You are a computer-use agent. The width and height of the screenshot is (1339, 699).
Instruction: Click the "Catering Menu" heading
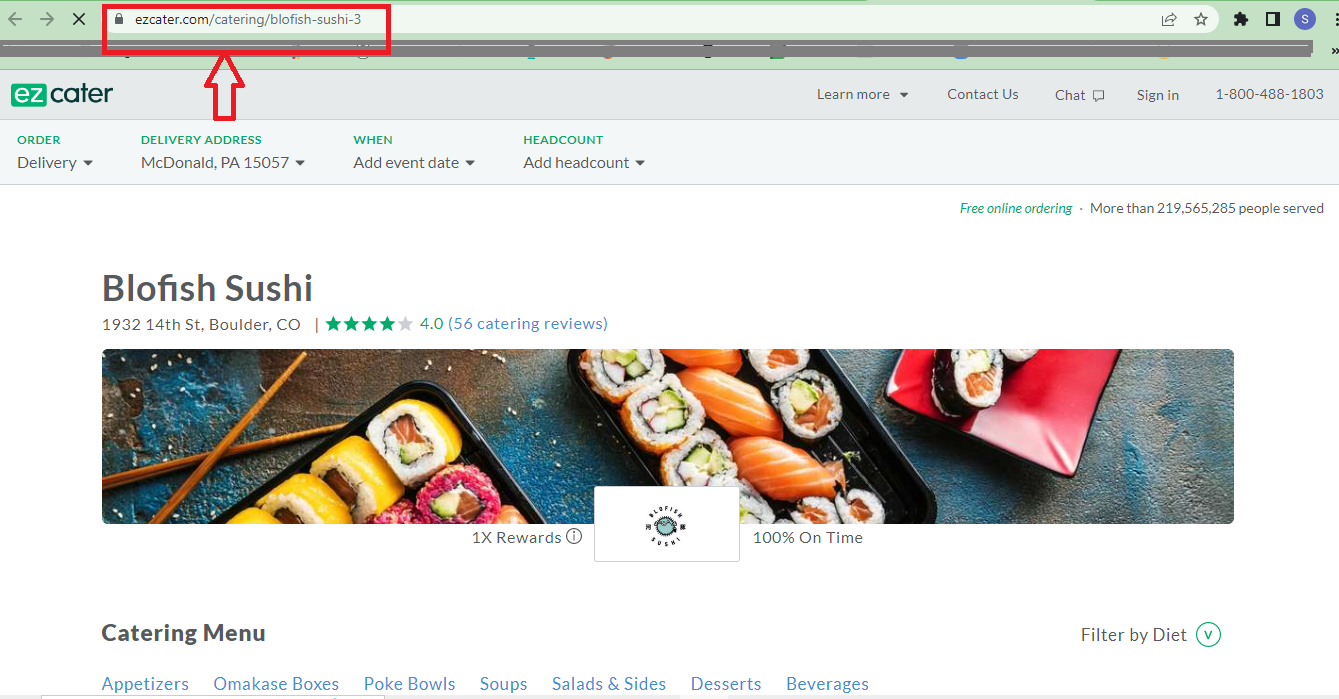[x=184, y=633]
